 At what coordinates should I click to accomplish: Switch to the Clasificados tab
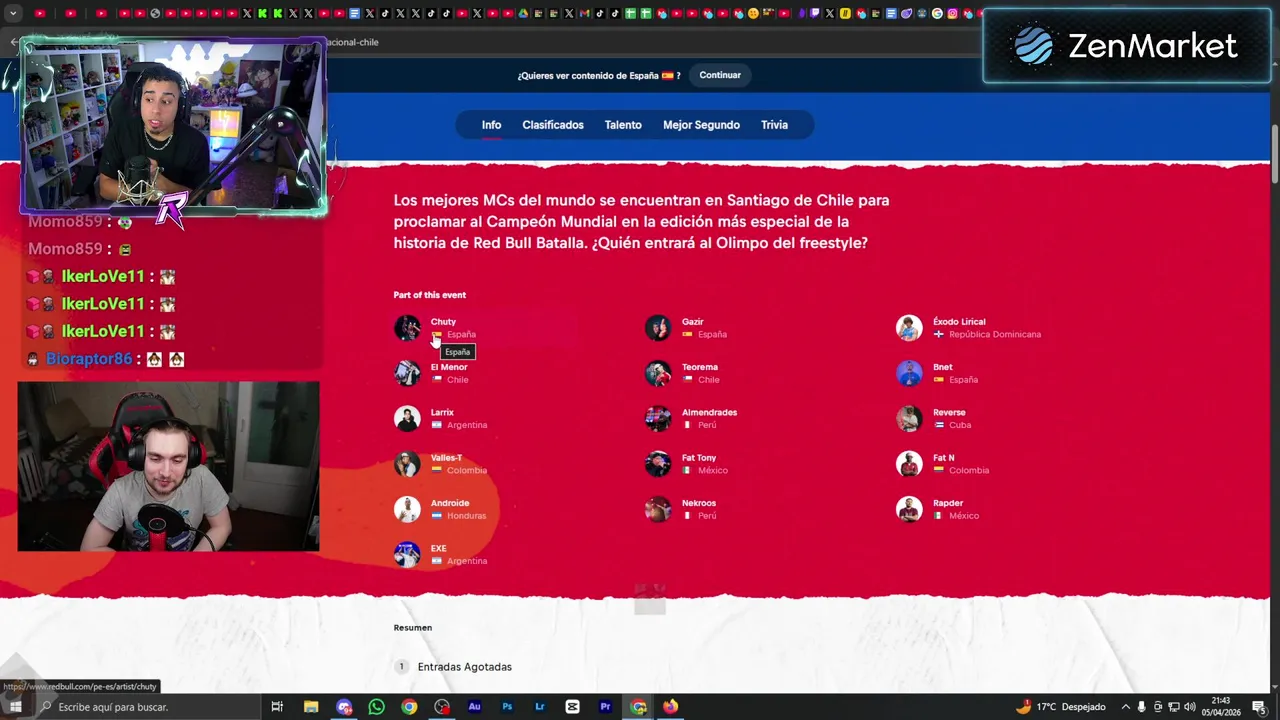coord(553,125)
